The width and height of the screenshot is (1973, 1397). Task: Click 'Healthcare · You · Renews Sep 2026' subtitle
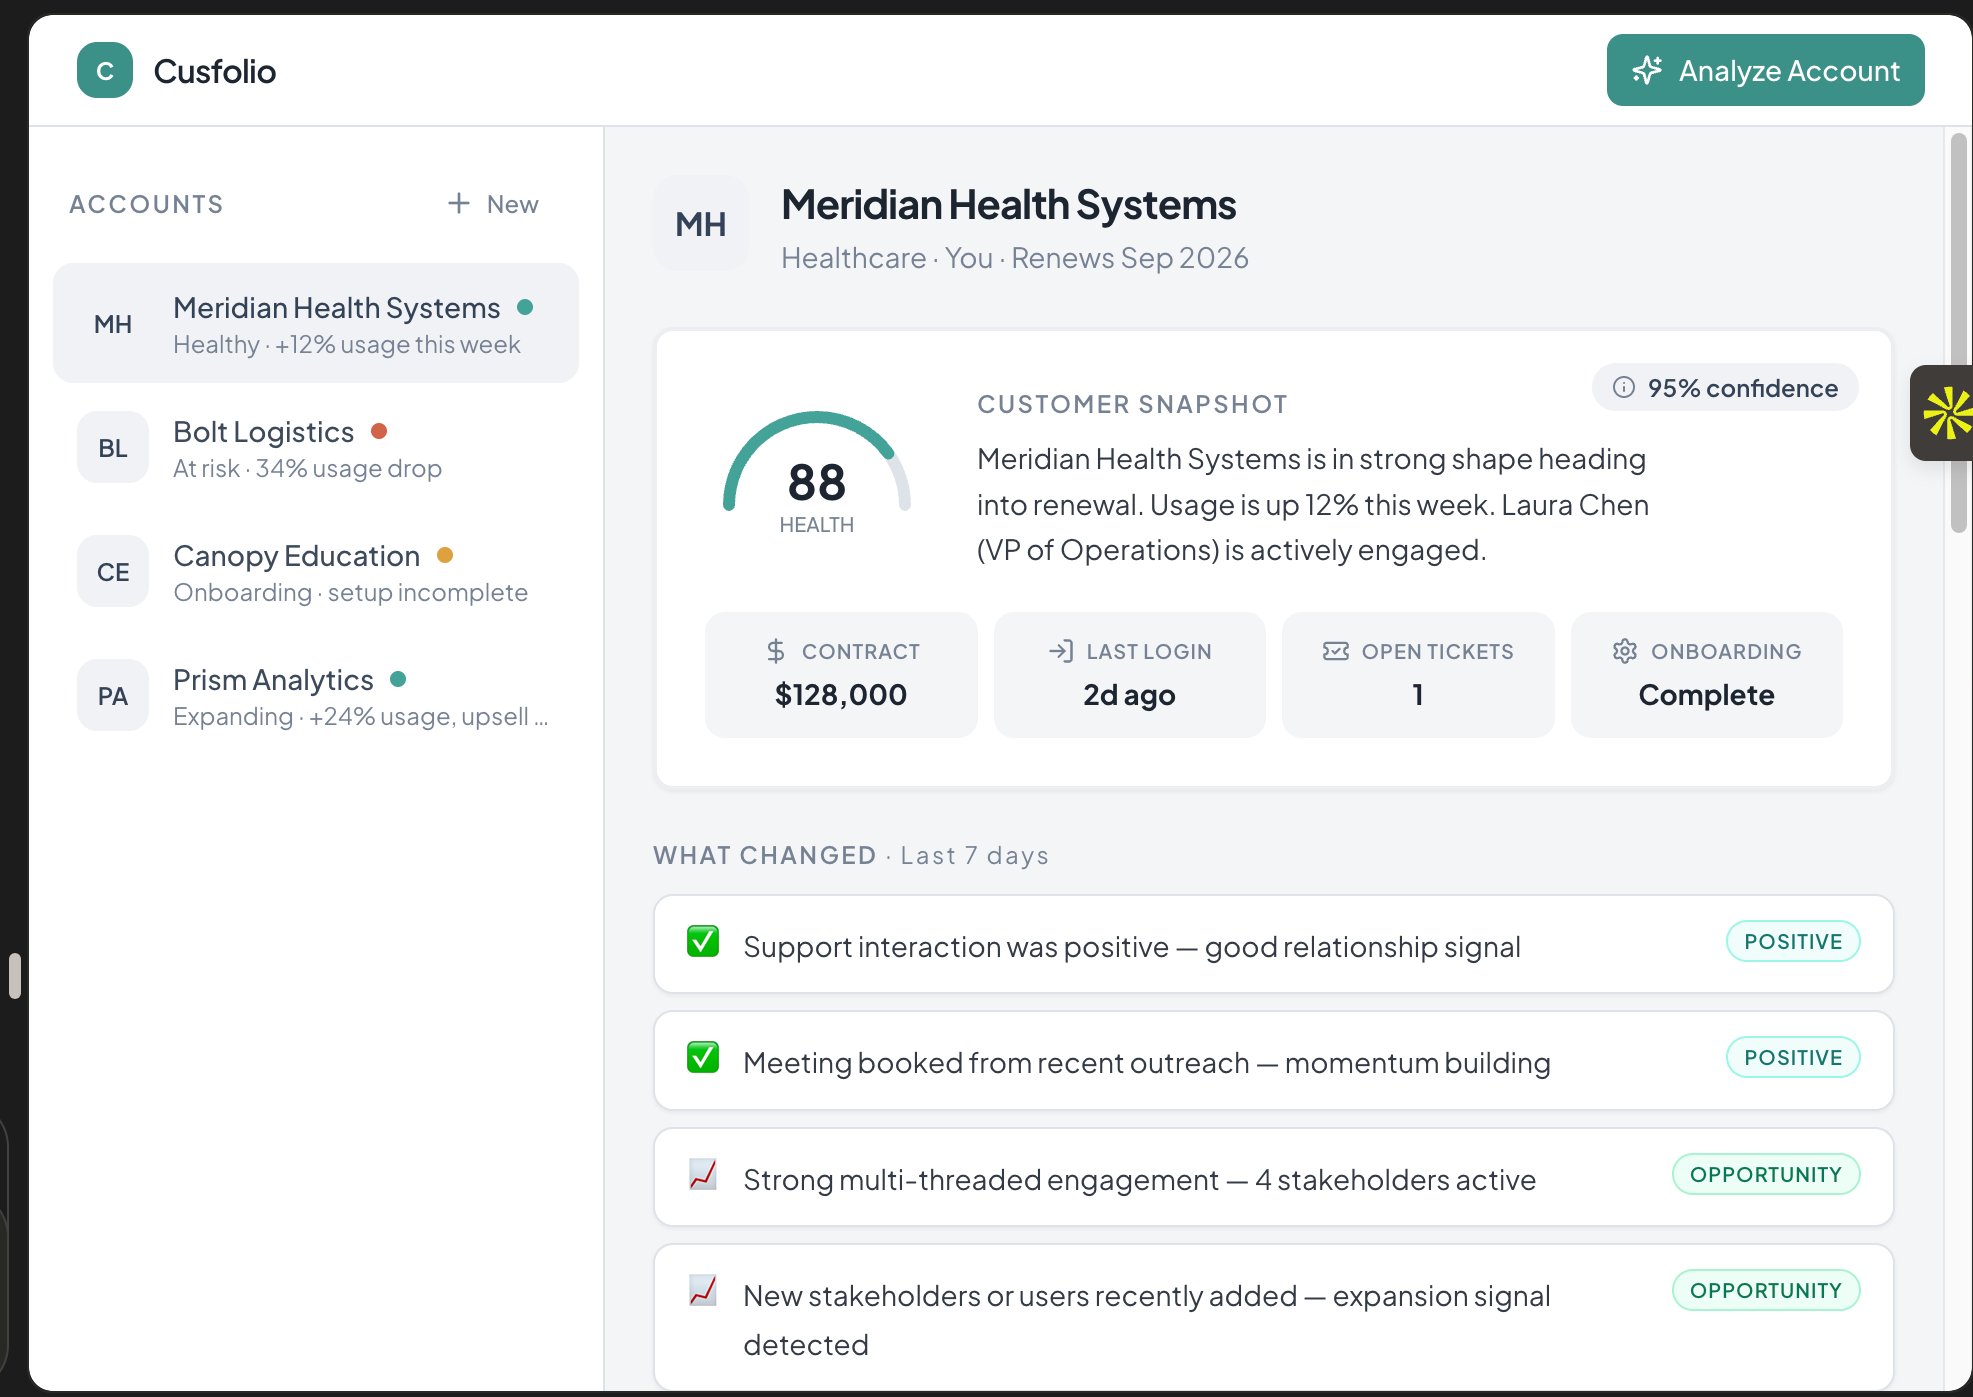1015,258
